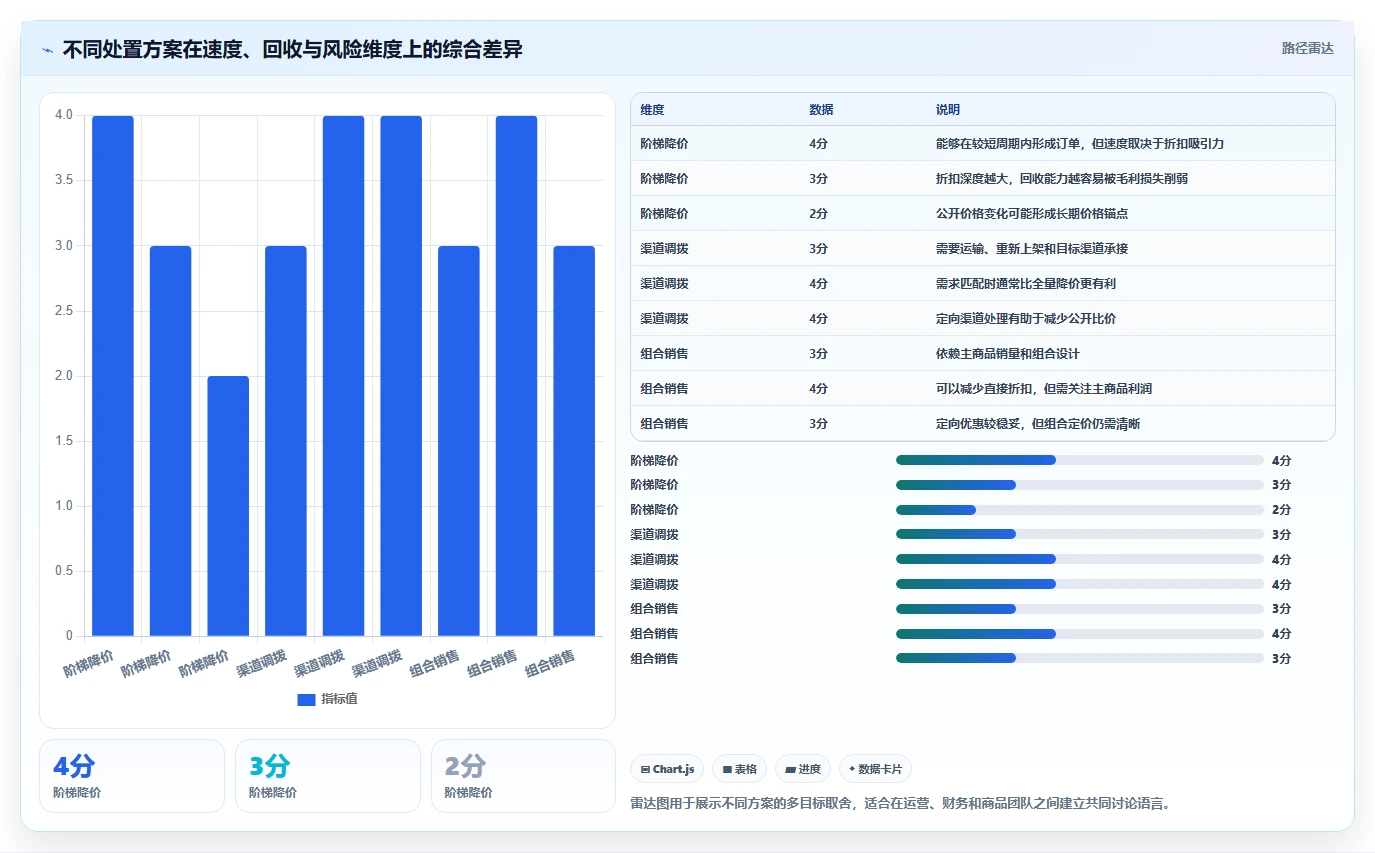This screenshot has width=1375, height=853.
Task: Select the 表格 tag chip
Action: (x=740, y=769)
